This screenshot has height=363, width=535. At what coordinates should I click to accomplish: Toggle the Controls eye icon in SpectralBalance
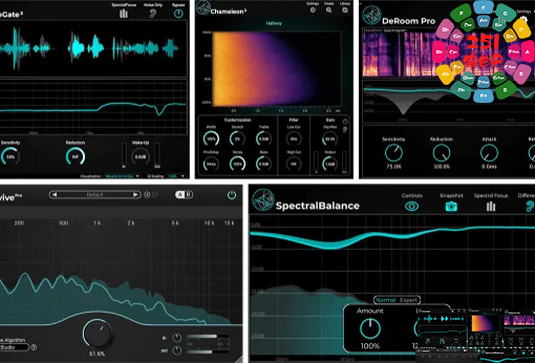tap(412, 206)
